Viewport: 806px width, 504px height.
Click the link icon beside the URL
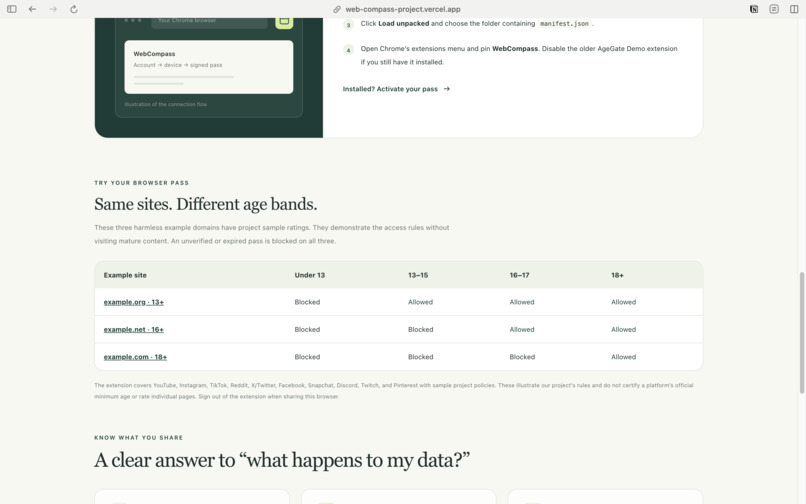click(x=337, y=9)
